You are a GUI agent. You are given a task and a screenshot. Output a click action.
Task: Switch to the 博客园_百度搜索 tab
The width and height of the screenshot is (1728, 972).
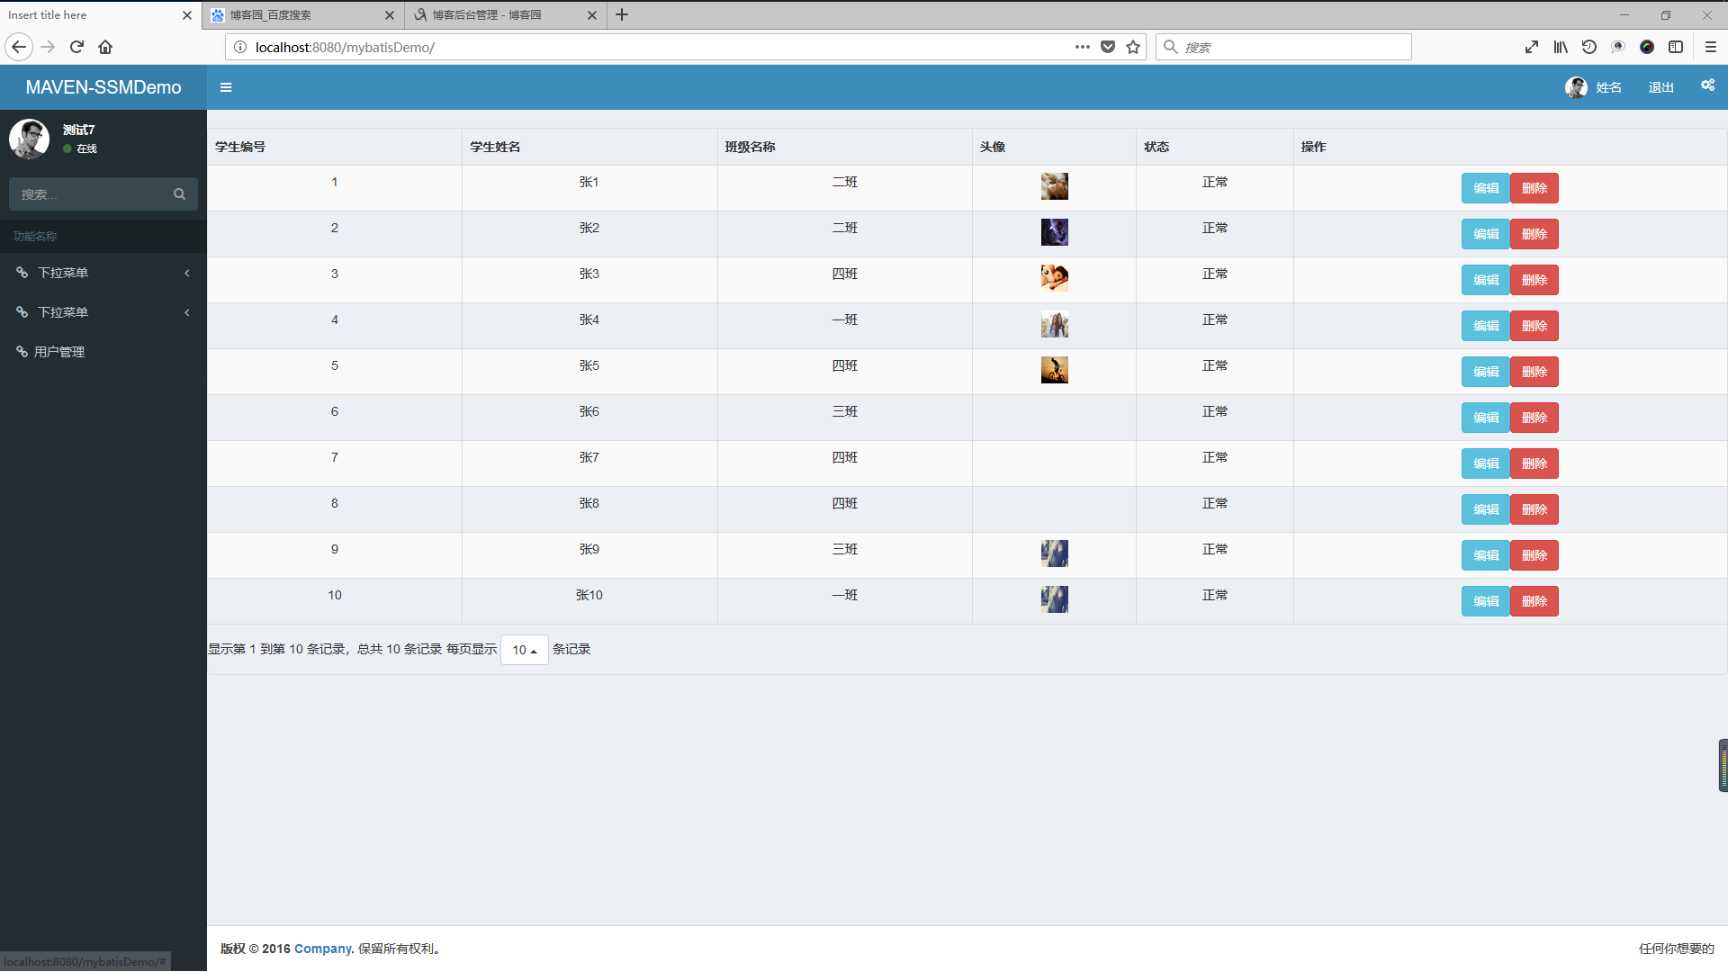pyautogui.click(x=304, y=15)
